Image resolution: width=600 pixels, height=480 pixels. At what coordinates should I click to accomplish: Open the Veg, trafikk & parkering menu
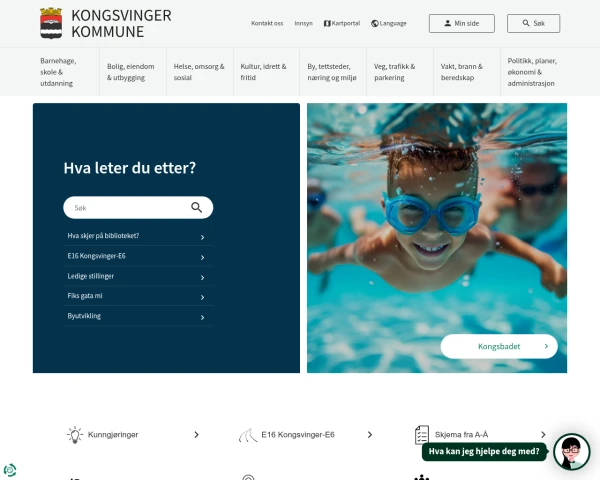pyautogui.click(x=399, y=72)
